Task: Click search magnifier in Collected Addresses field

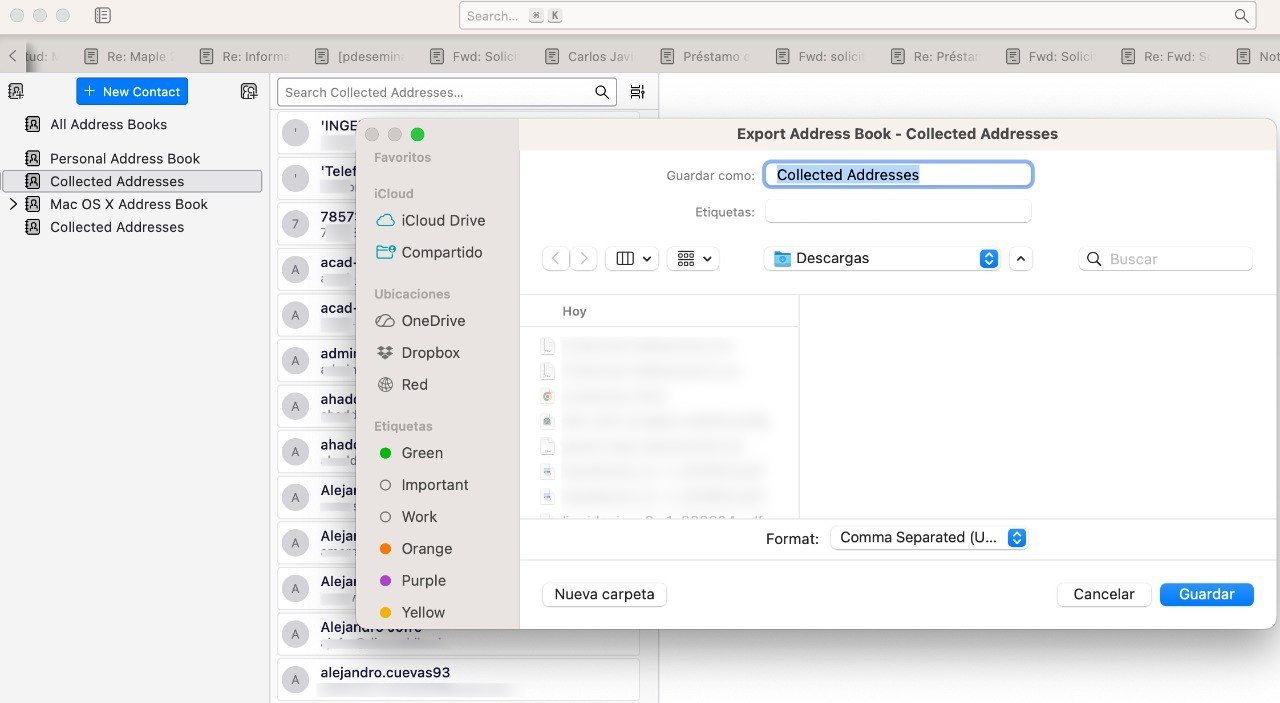Action: coord(602,92)
